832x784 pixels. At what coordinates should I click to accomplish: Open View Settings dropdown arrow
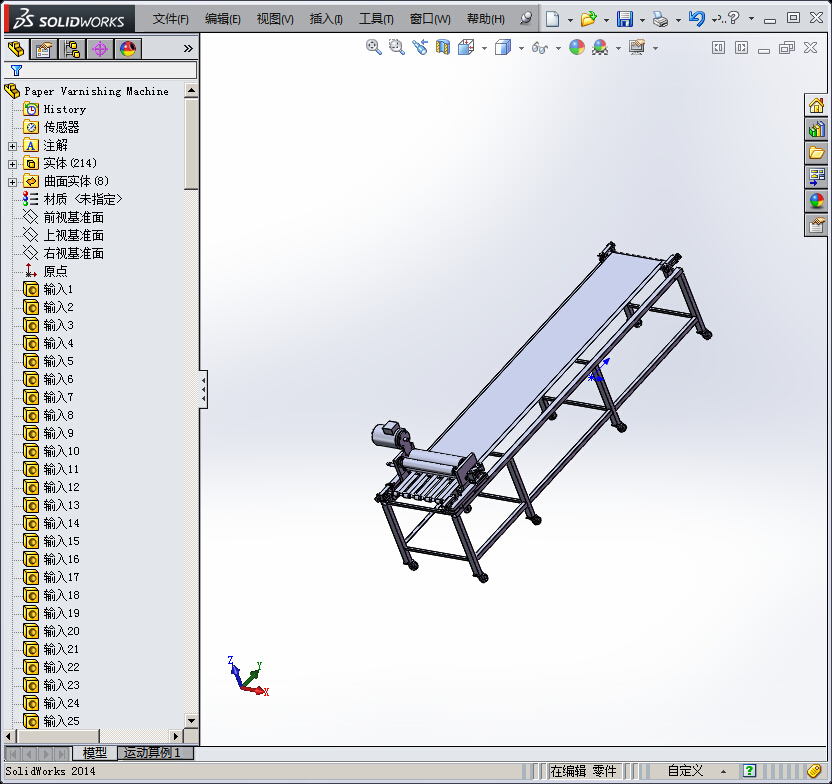(x=655, y=48)
